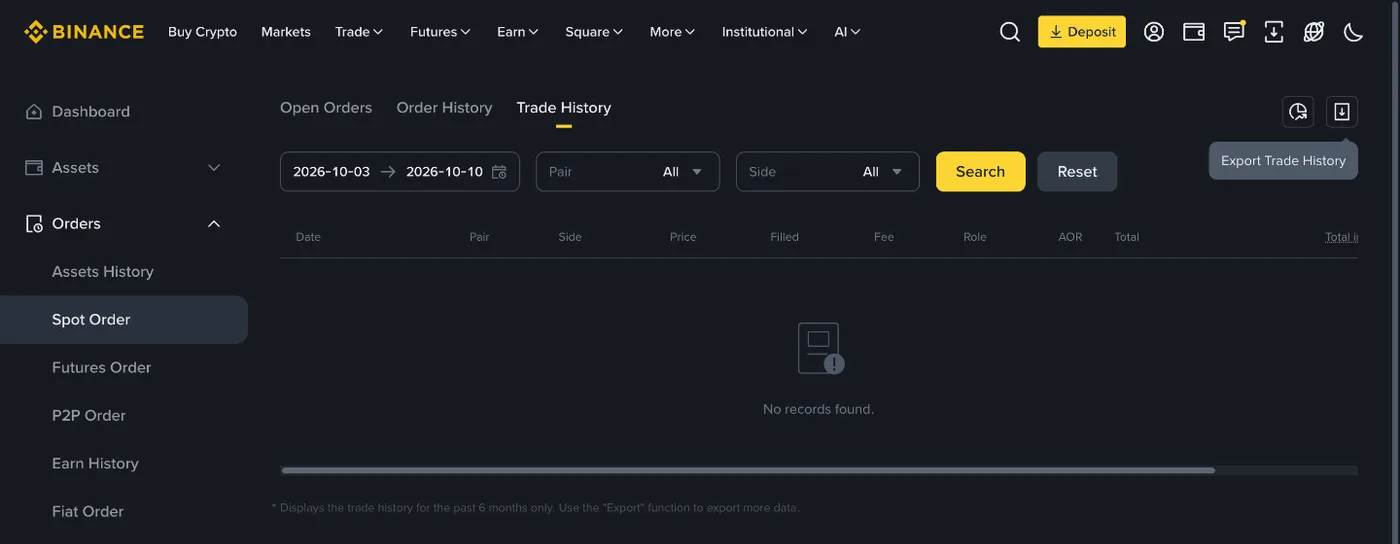Select Spot Order in sidebar

pyautogui.click(x=124, y=320)
